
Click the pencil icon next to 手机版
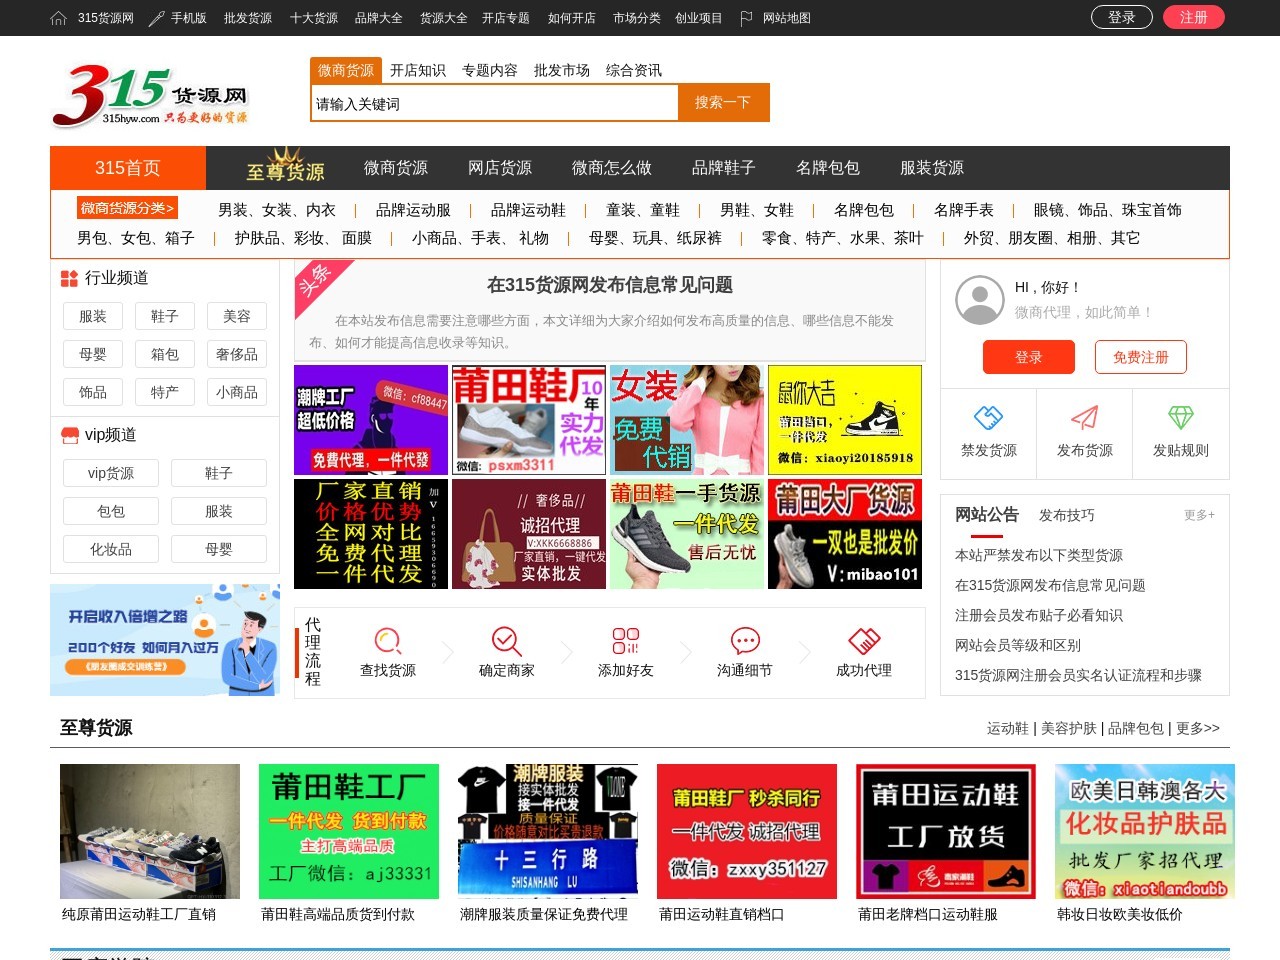(x=156, y=18)
